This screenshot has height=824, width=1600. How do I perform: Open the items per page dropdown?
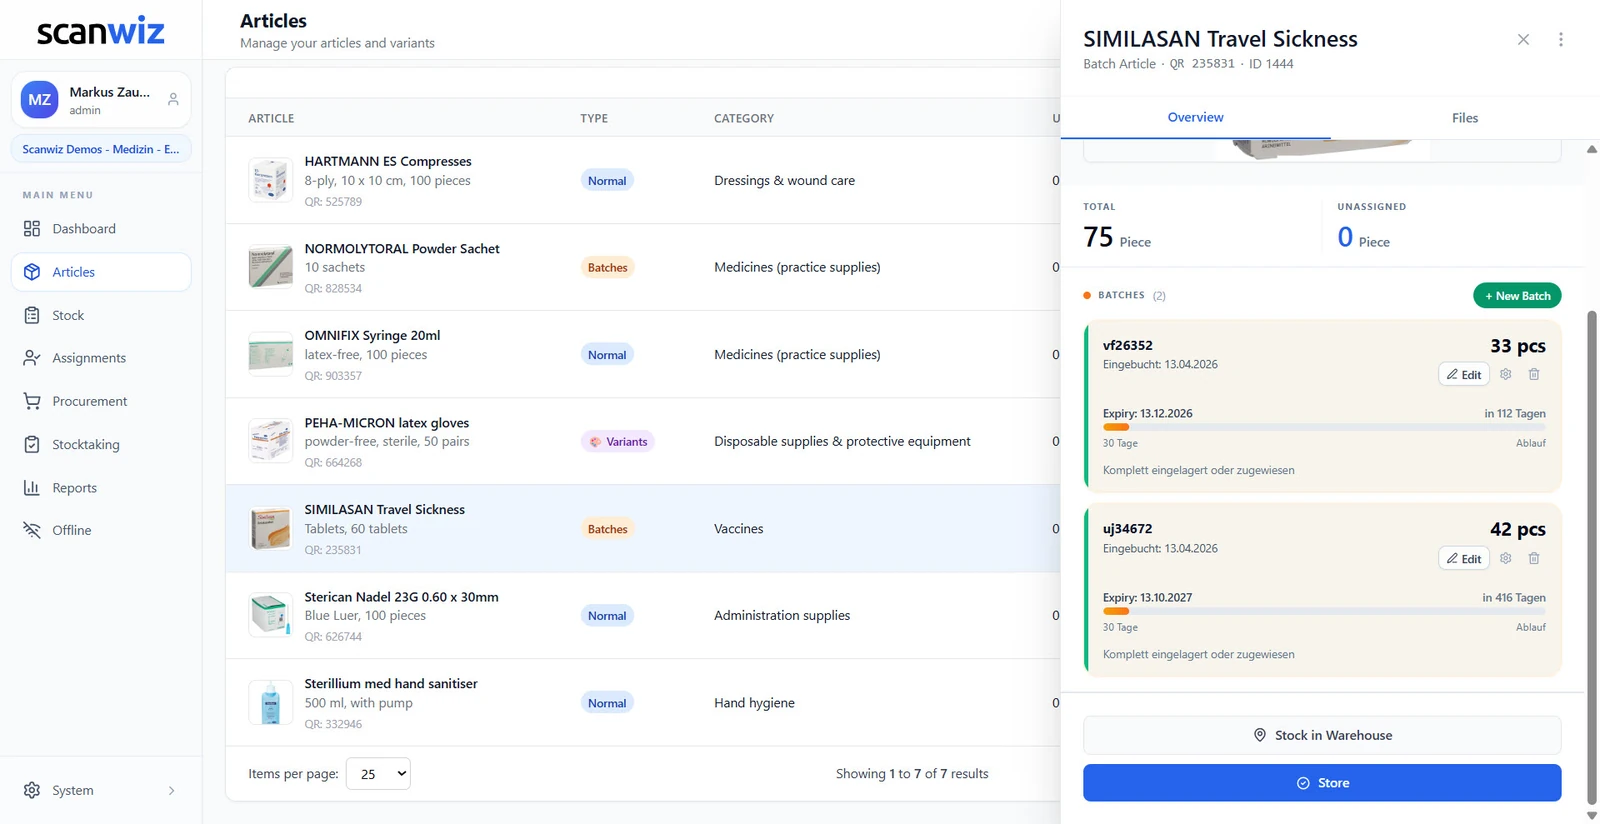378,774
